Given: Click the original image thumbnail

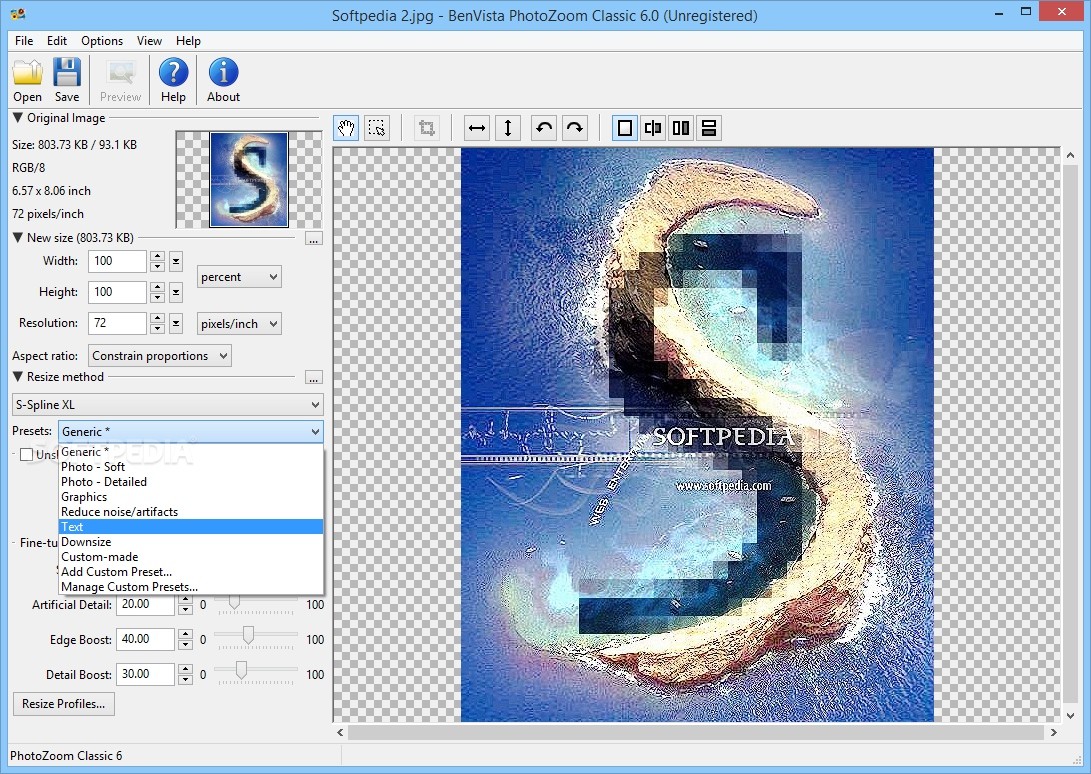Looking at the screenshot, I should click(249, 180).
